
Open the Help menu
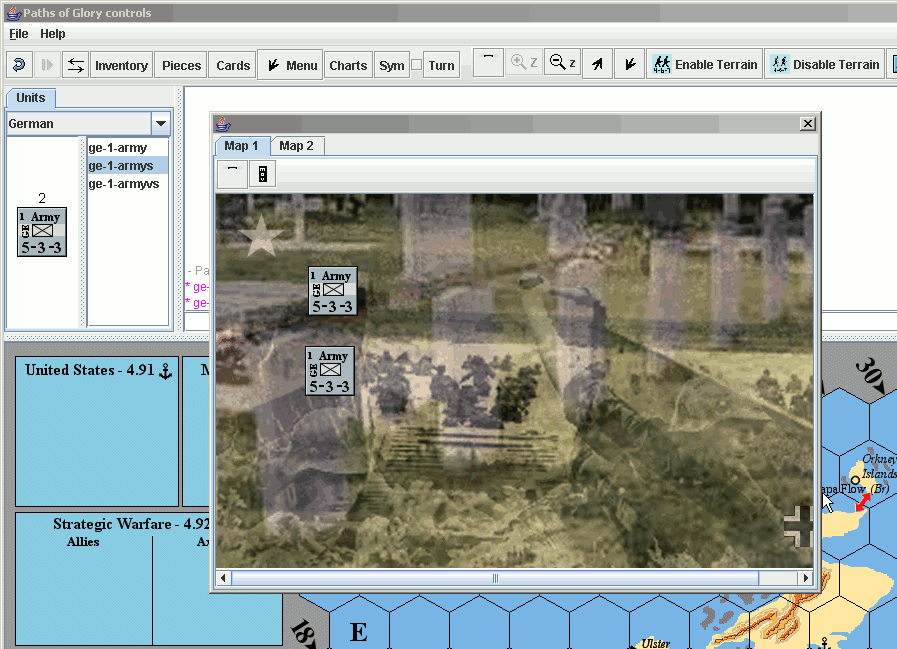[53, 34]
